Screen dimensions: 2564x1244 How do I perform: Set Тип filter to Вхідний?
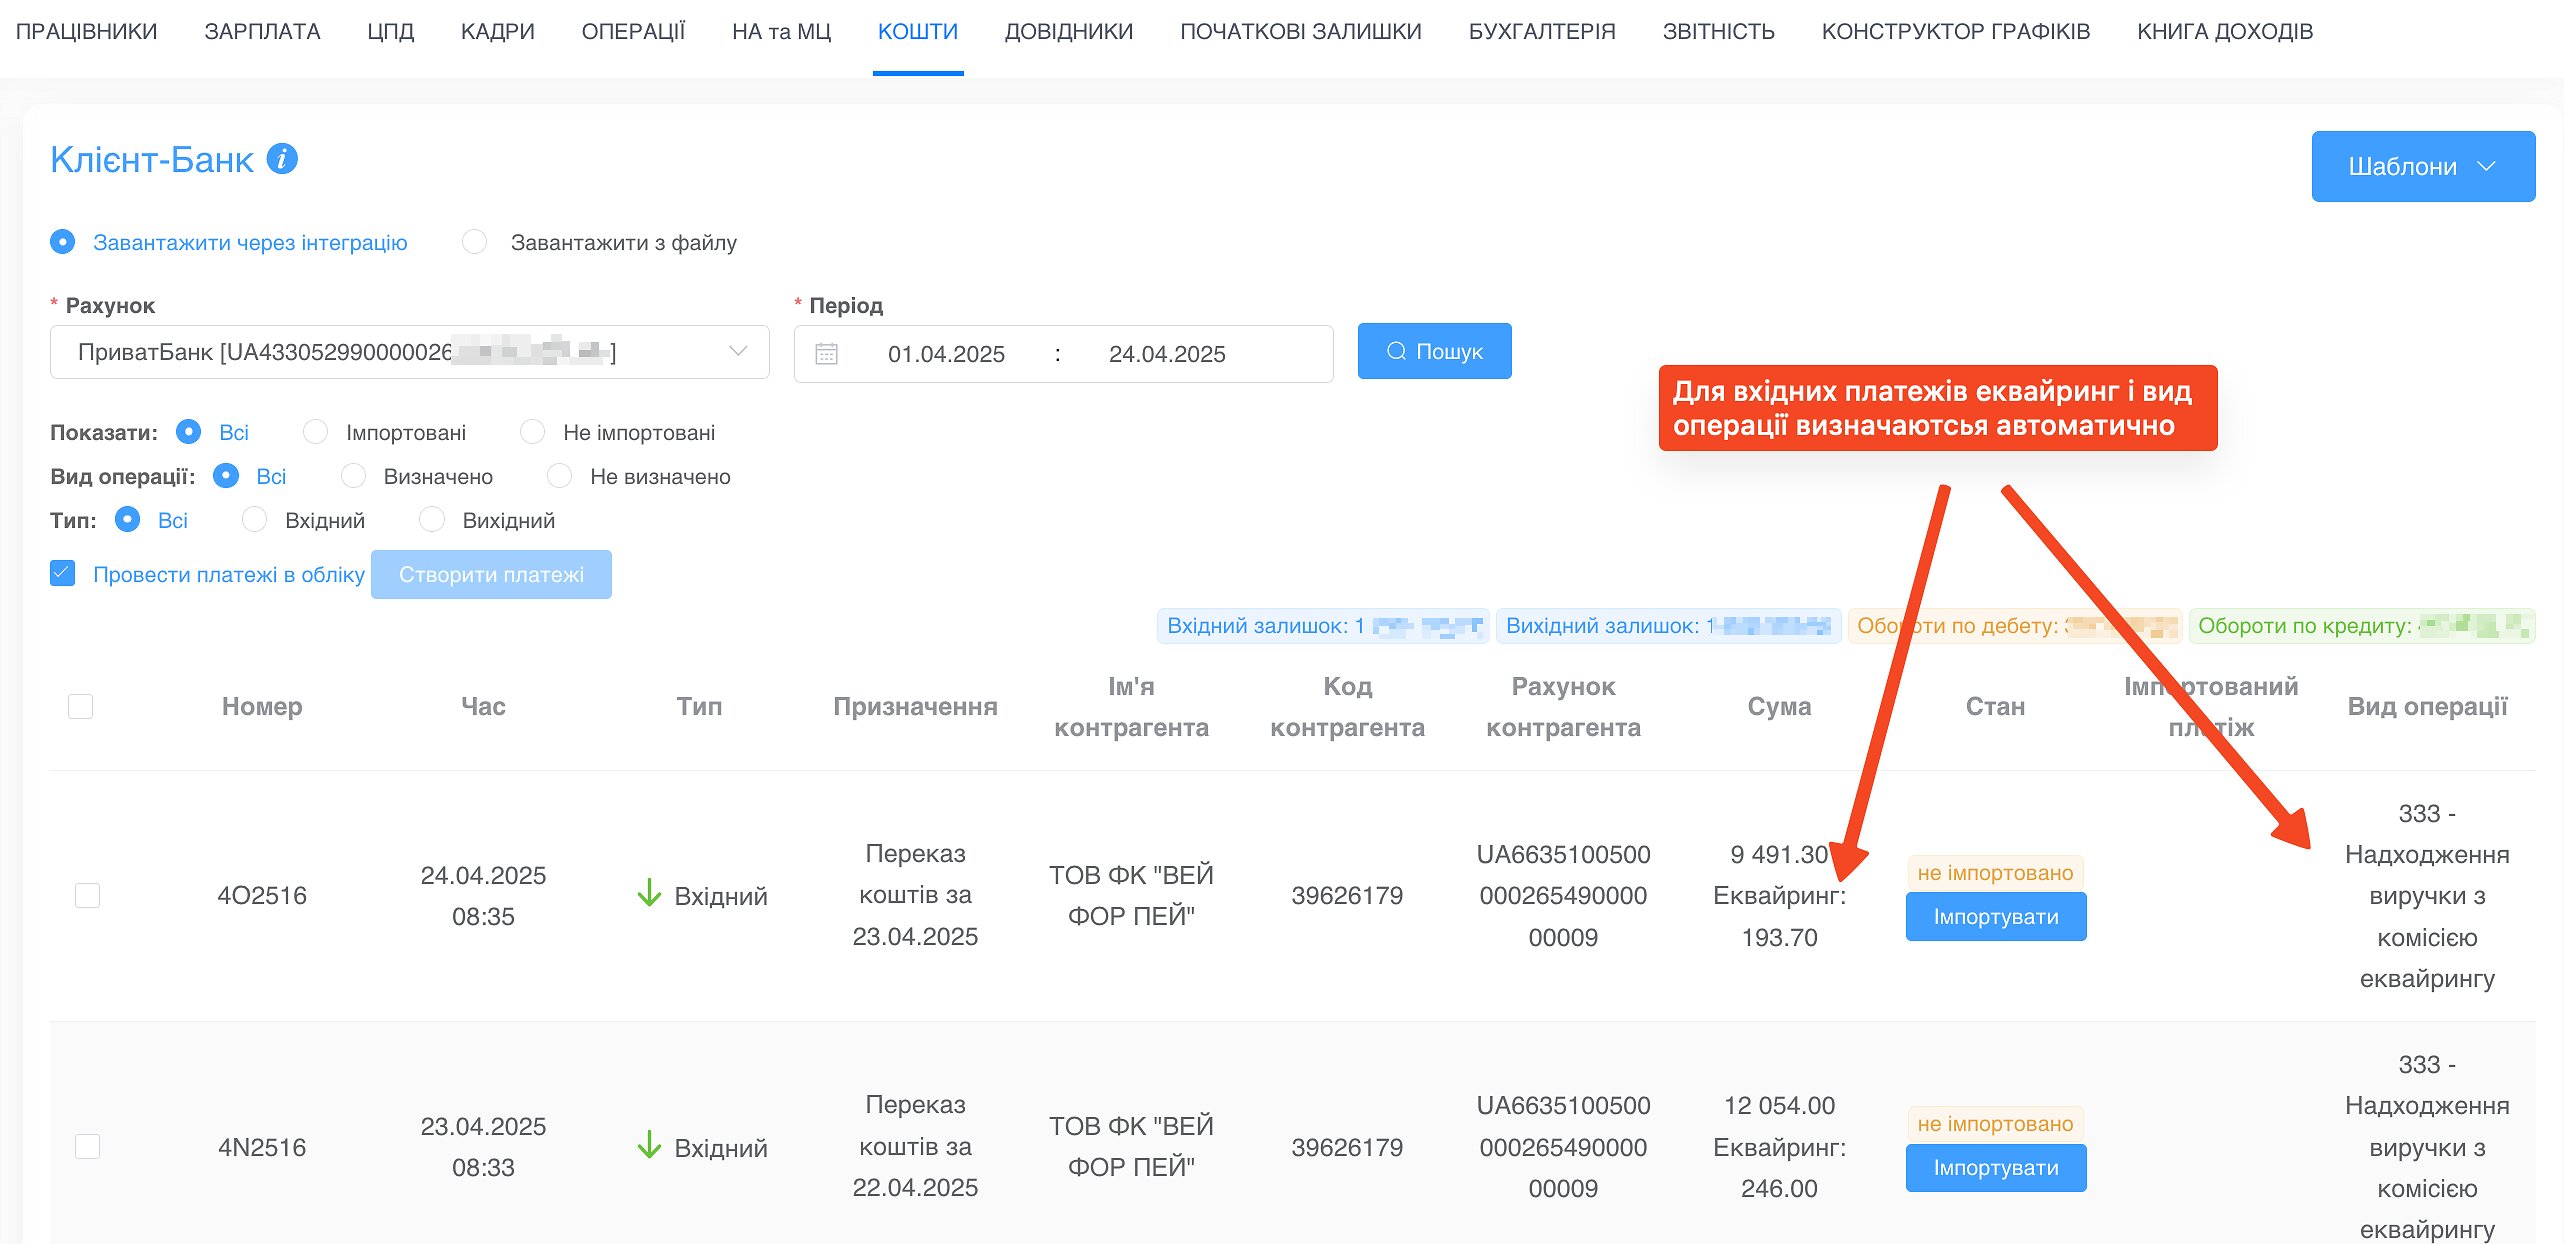click(254, 520)
